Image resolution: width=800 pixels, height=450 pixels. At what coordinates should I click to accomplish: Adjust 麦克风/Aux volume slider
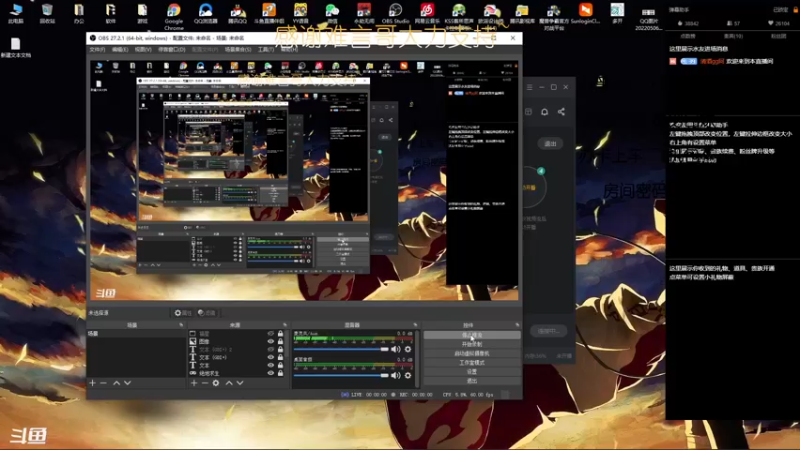coord(341,349)
